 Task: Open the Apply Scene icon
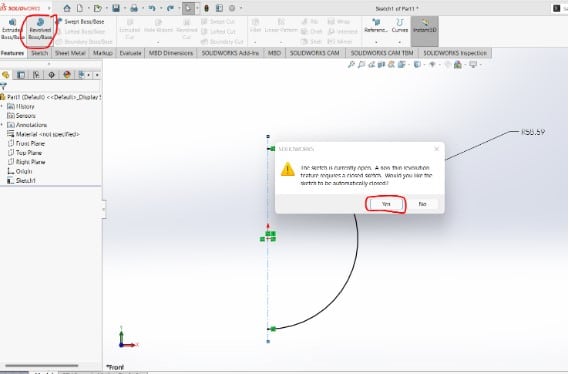click(x=458, y=65)
